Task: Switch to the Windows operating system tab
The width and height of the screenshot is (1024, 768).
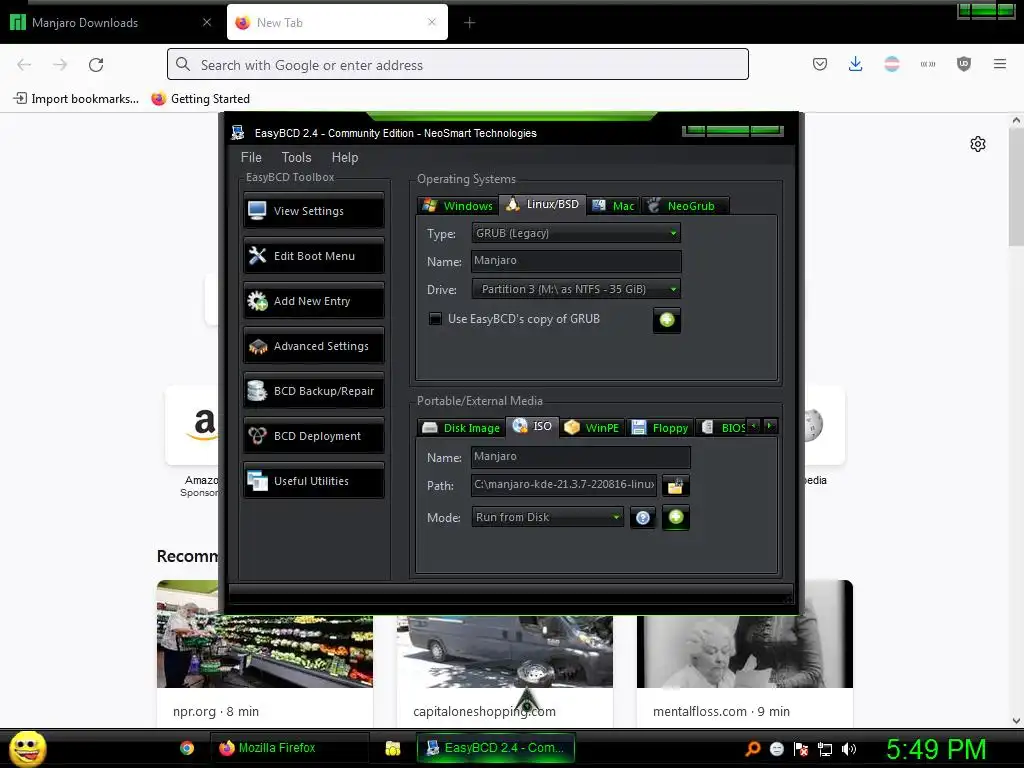Action: pyautogui.click(x=458, y=206)
